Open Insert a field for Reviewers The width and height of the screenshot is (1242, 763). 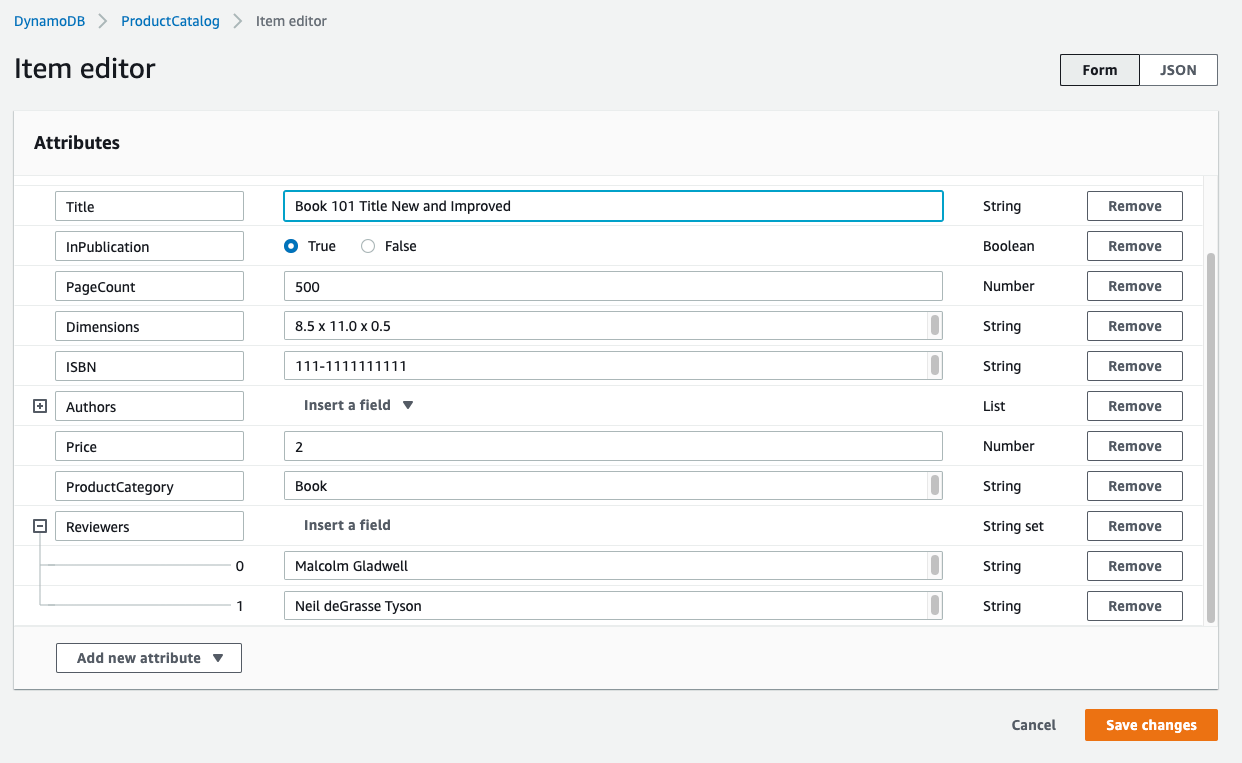[x=347, y=525]
